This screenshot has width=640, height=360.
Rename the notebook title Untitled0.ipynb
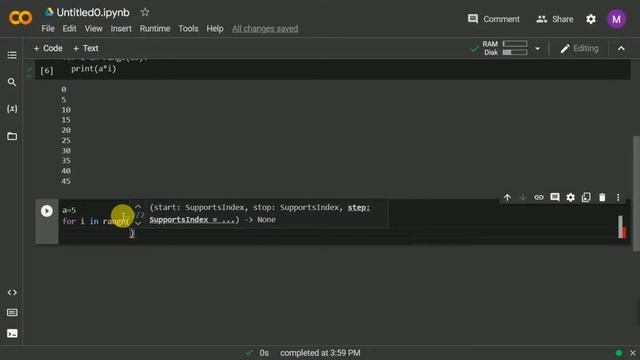coord(93,13)
